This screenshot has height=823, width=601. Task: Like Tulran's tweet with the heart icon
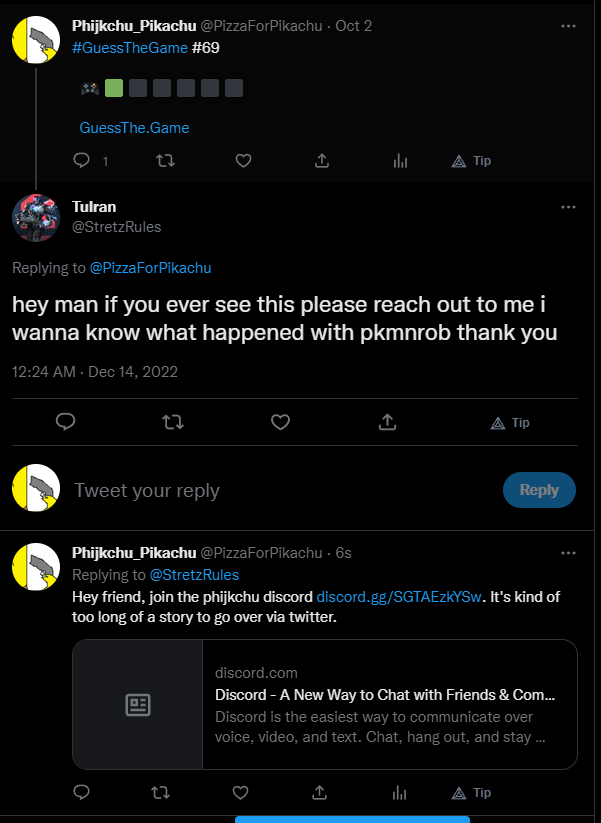280,422
